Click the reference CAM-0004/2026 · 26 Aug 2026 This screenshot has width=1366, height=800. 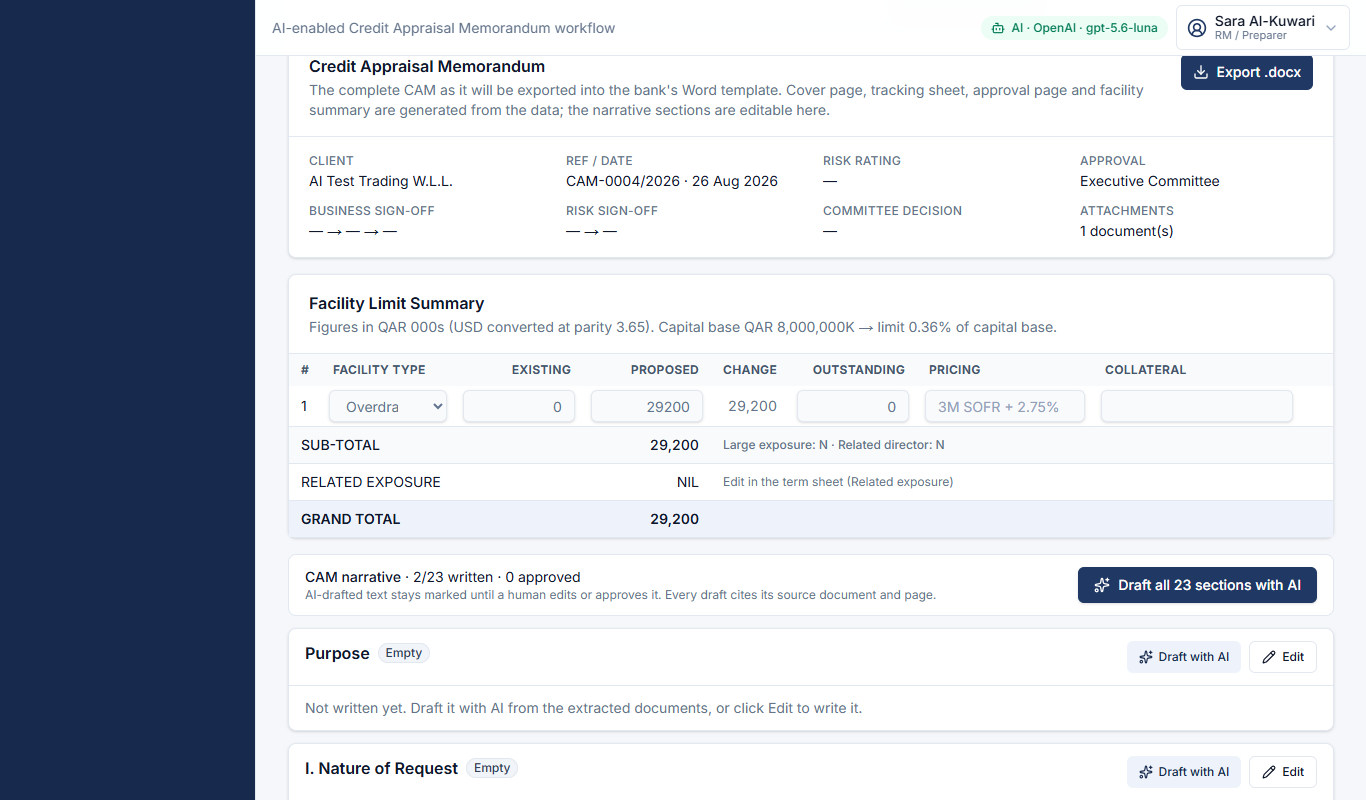(x=672, y=181)
